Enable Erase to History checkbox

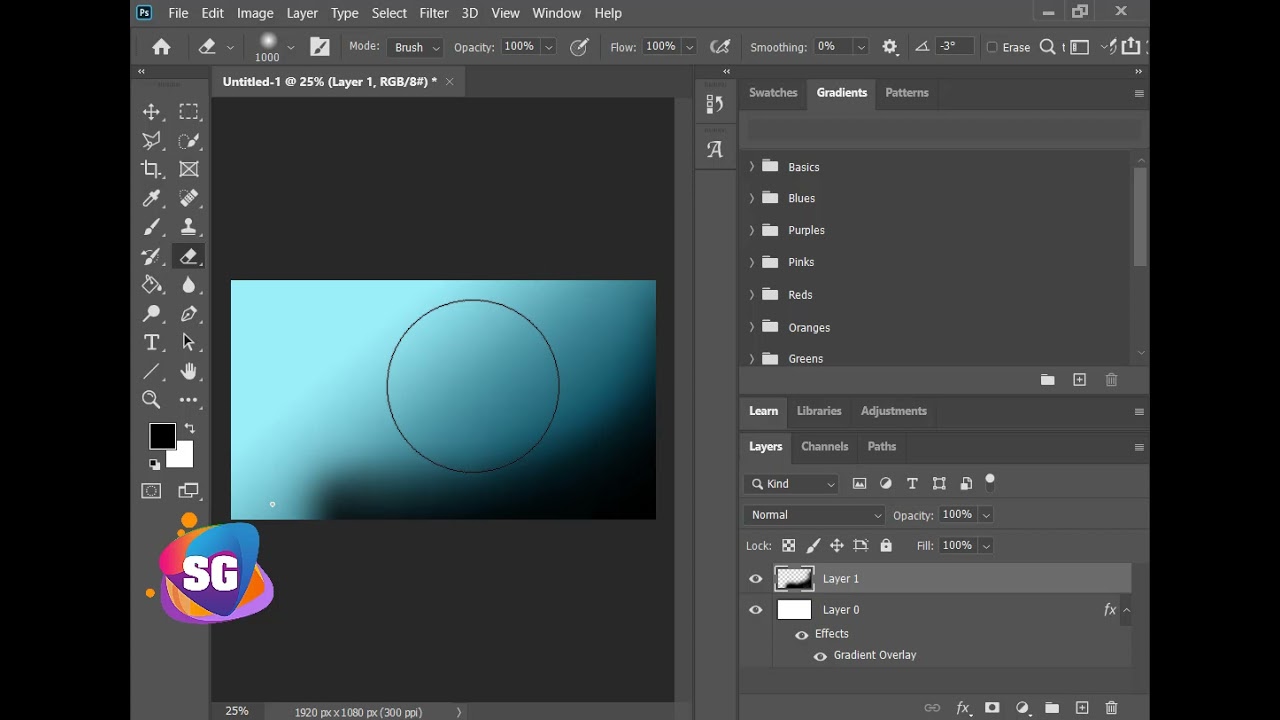point(992,47)
